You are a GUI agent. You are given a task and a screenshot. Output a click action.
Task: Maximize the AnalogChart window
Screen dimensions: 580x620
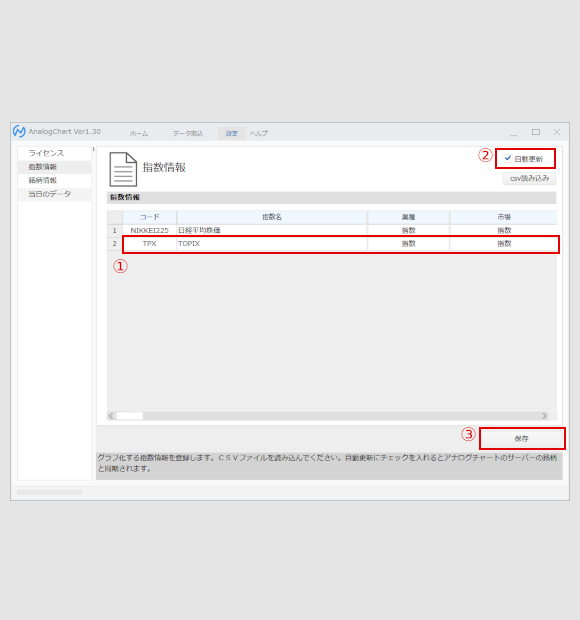(x=536, y=132)
